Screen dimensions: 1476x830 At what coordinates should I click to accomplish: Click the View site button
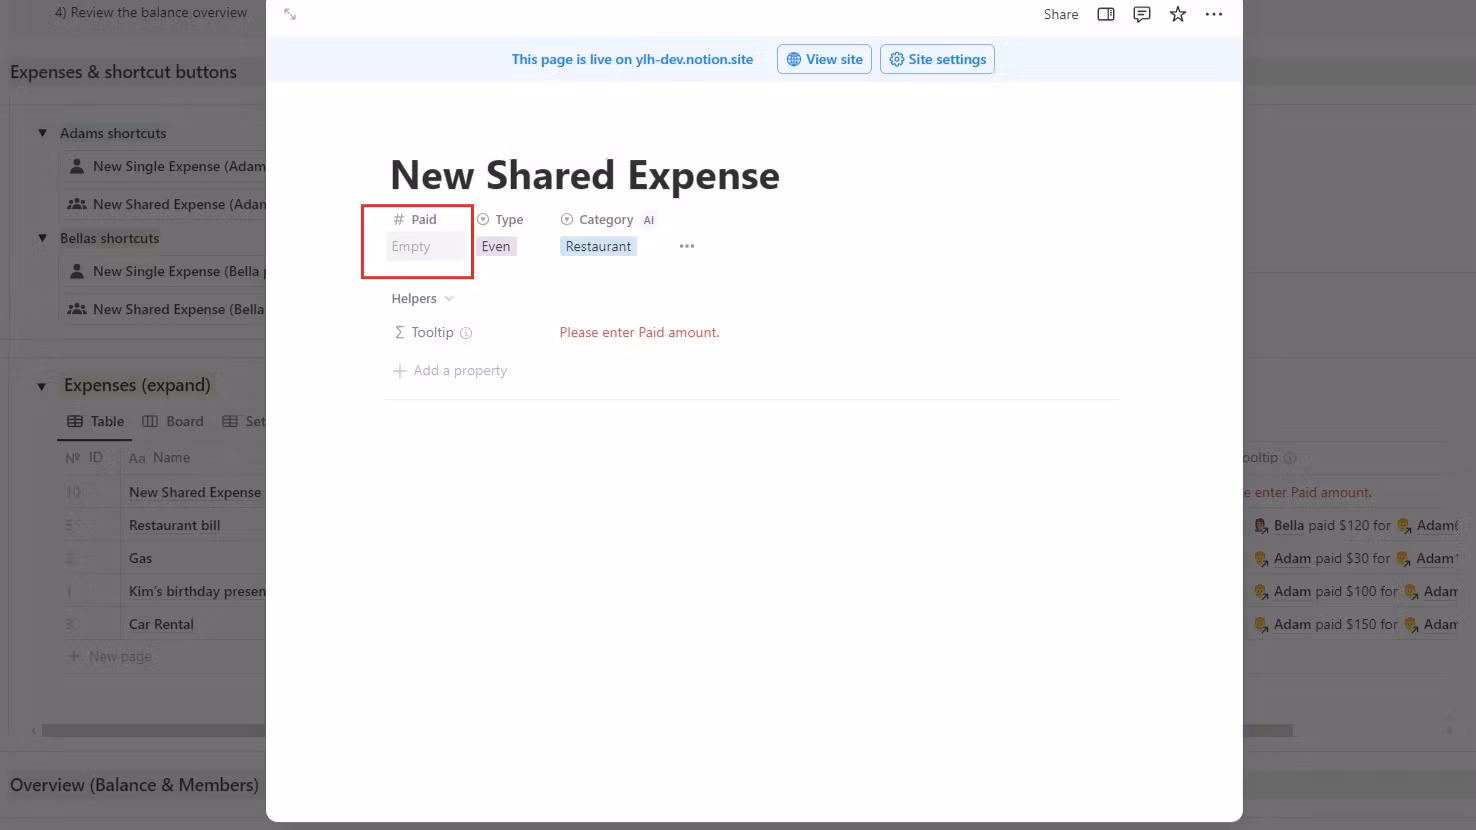pos(824,59)
